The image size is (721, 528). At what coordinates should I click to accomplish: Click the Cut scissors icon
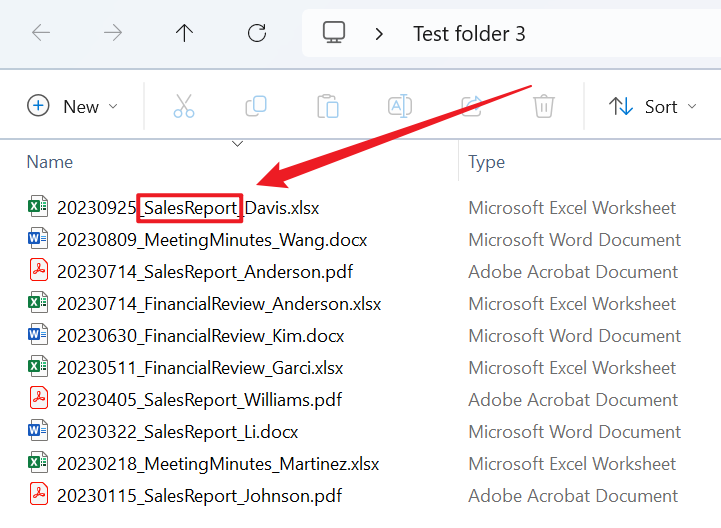click(184, 106)
